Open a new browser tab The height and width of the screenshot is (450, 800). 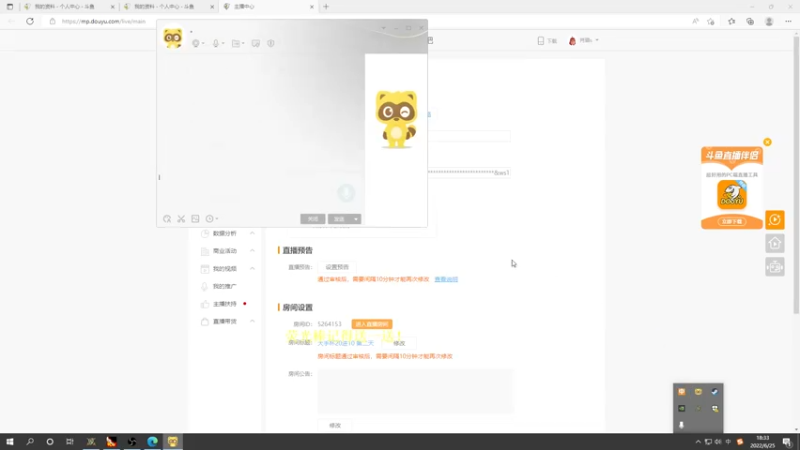tap(326, 7)
